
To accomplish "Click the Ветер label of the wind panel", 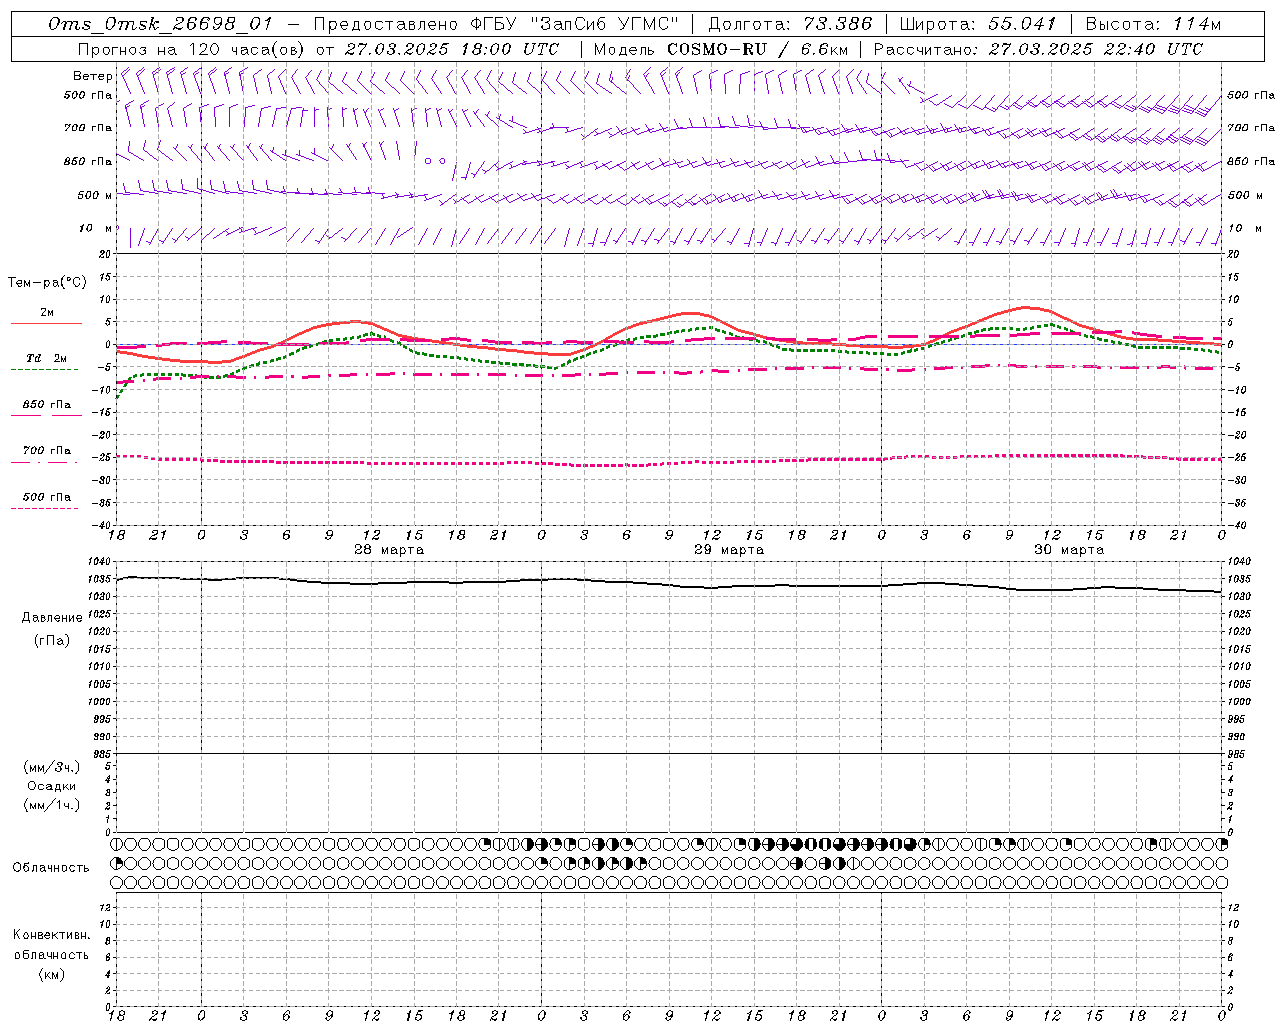I will point(92,76).
